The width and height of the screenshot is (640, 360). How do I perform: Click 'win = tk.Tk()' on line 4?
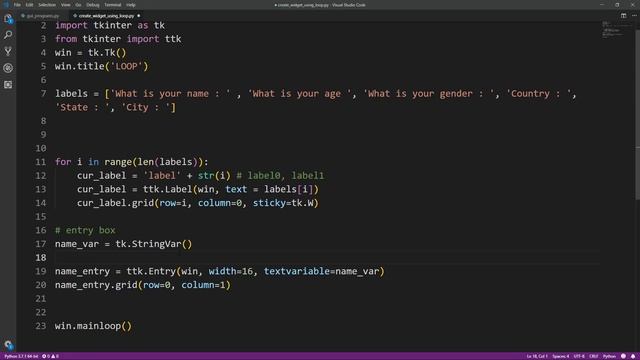(x=91, y=53)
